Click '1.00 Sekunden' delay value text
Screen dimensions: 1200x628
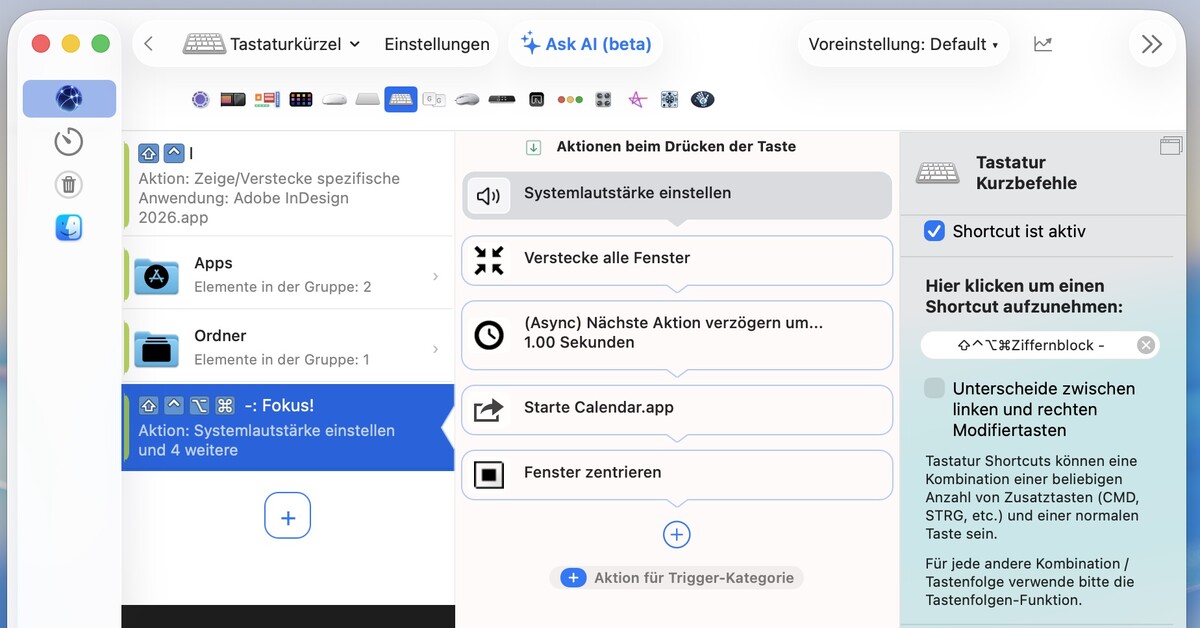click(x=579, y=343)
